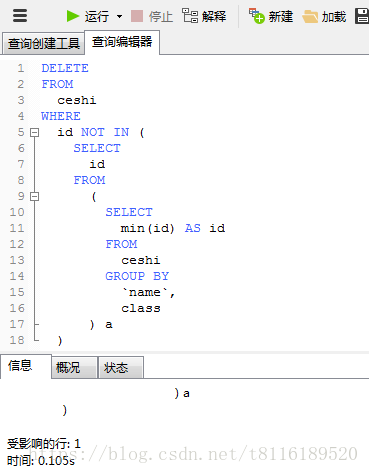Click the alias ') a' on line 17
This screenshot has height=474, width=369.
point(101,324)
